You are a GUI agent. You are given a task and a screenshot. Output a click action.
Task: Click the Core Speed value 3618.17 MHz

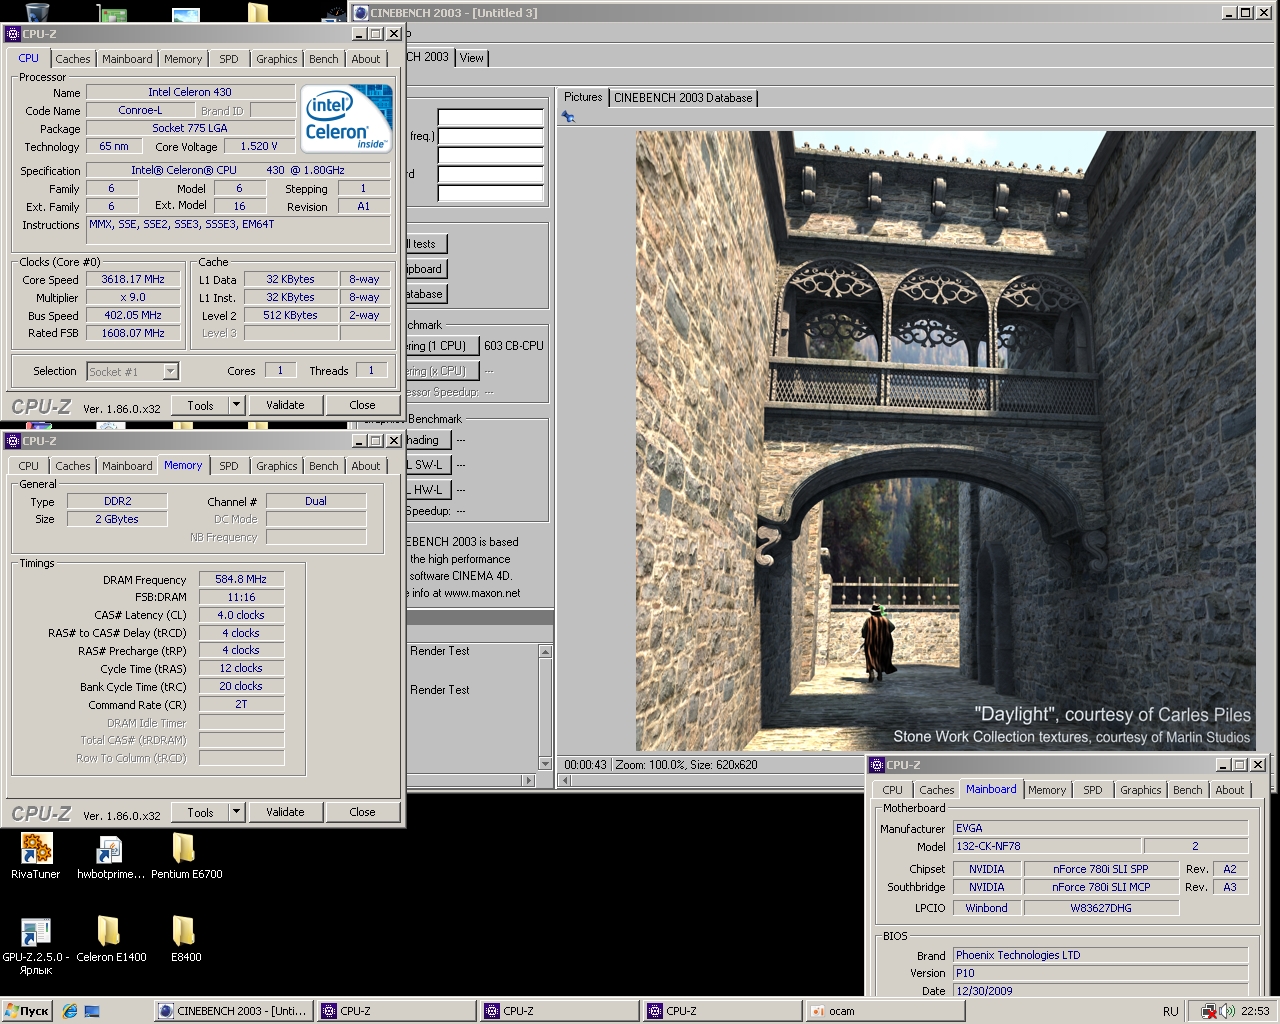[x=132, y=279]
